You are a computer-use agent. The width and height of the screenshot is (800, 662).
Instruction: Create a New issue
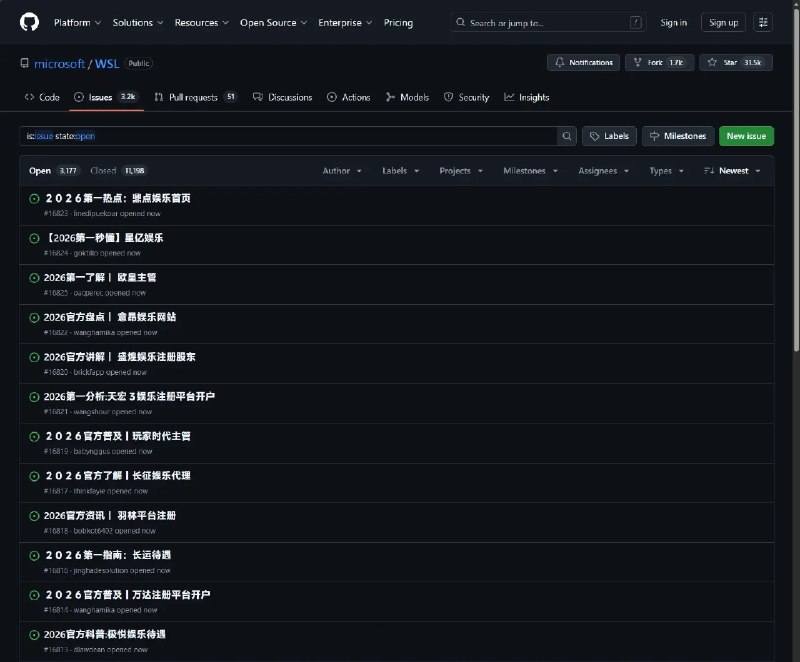[746, 136]
